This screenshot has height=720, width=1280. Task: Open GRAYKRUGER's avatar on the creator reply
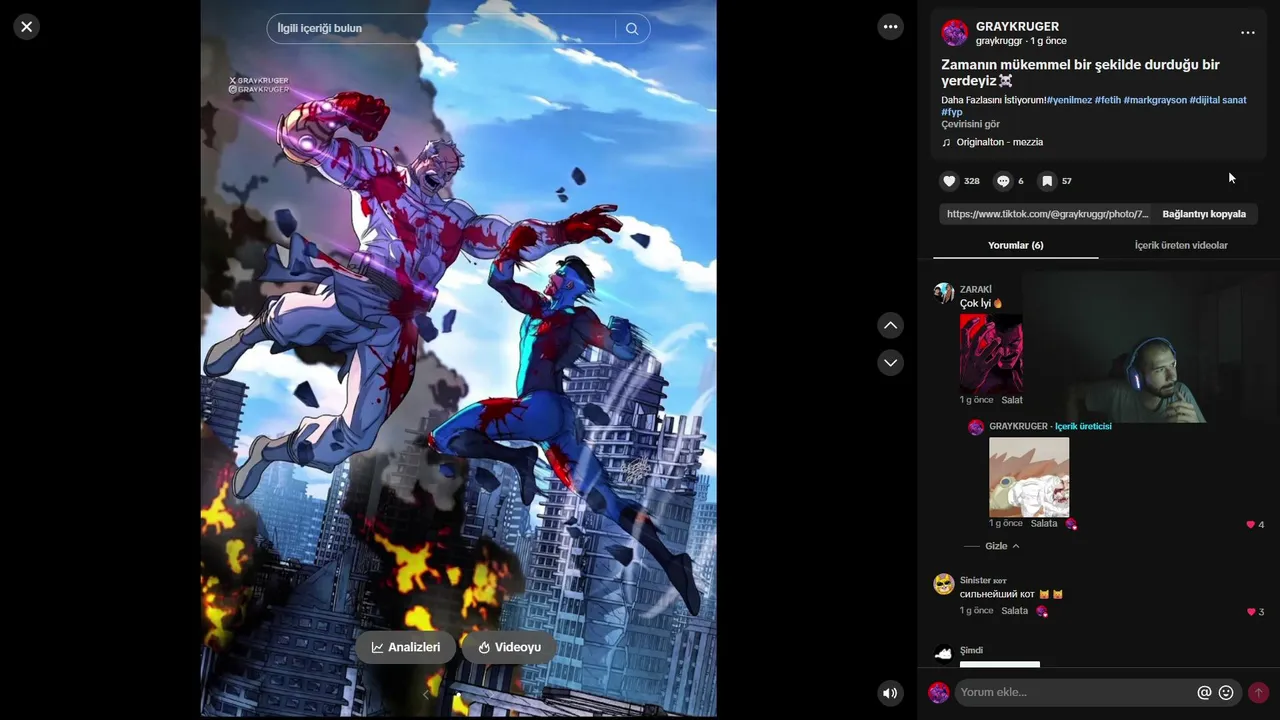click(x=976, y=427)
